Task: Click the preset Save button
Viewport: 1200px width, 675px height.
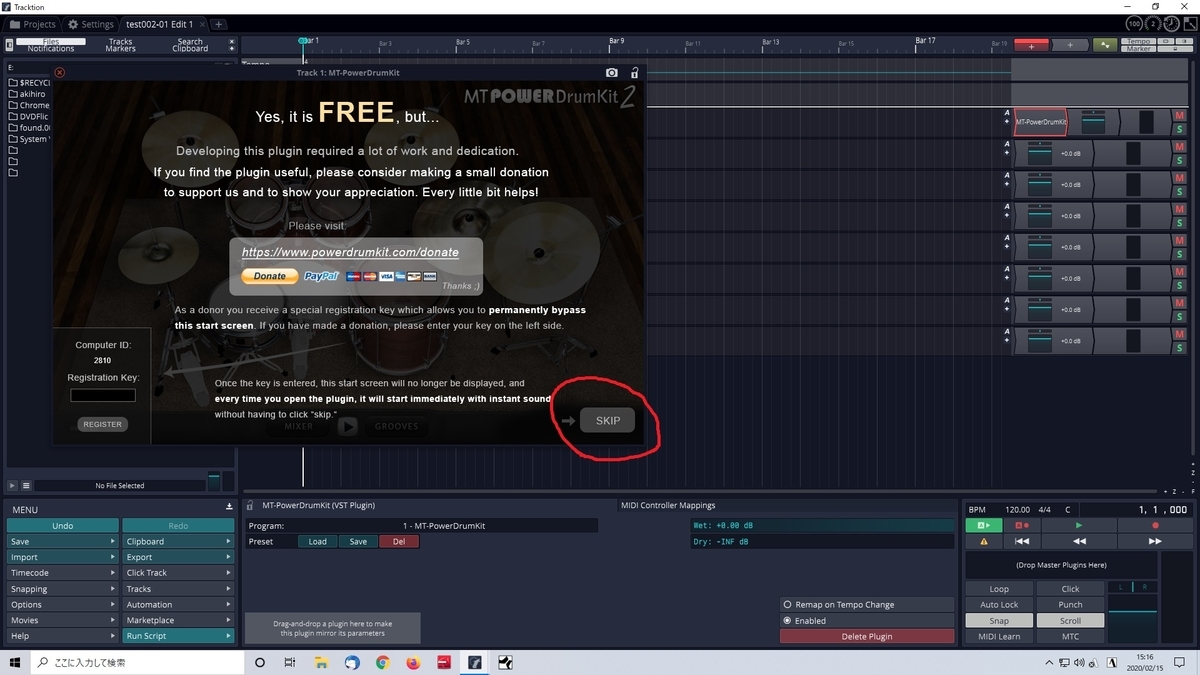Action: point(358,541)
